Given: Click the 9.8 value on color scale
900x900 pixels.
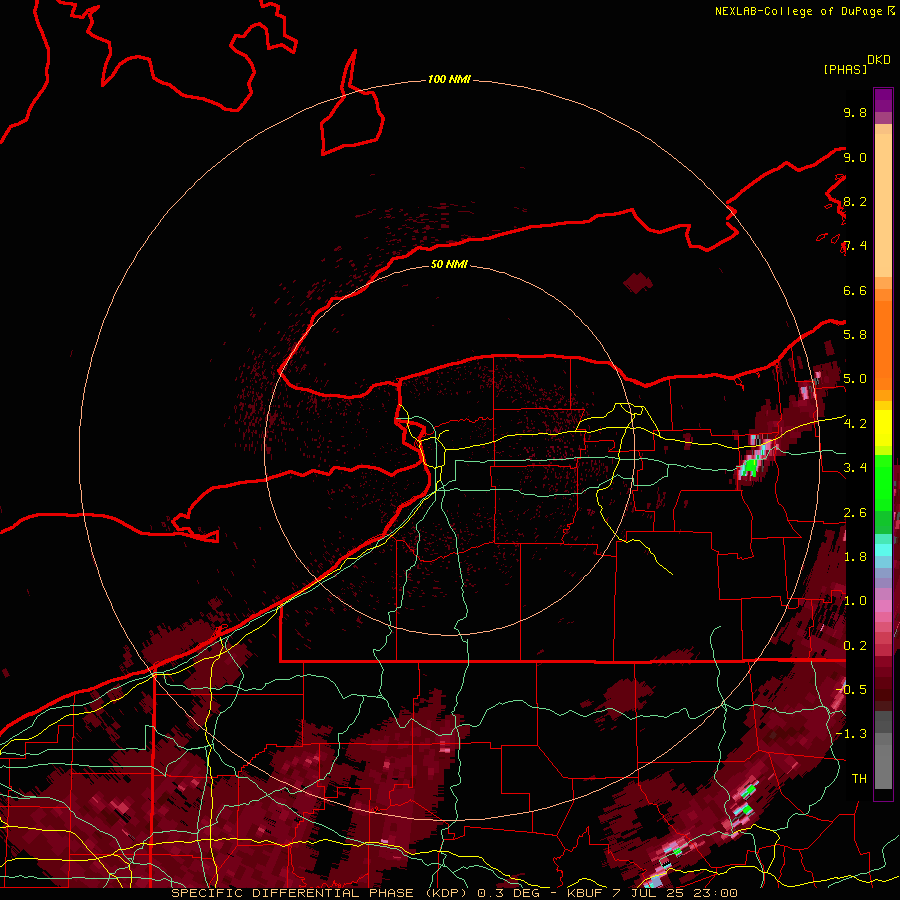Looking at the screenshot, I should (x=855, y=112).
